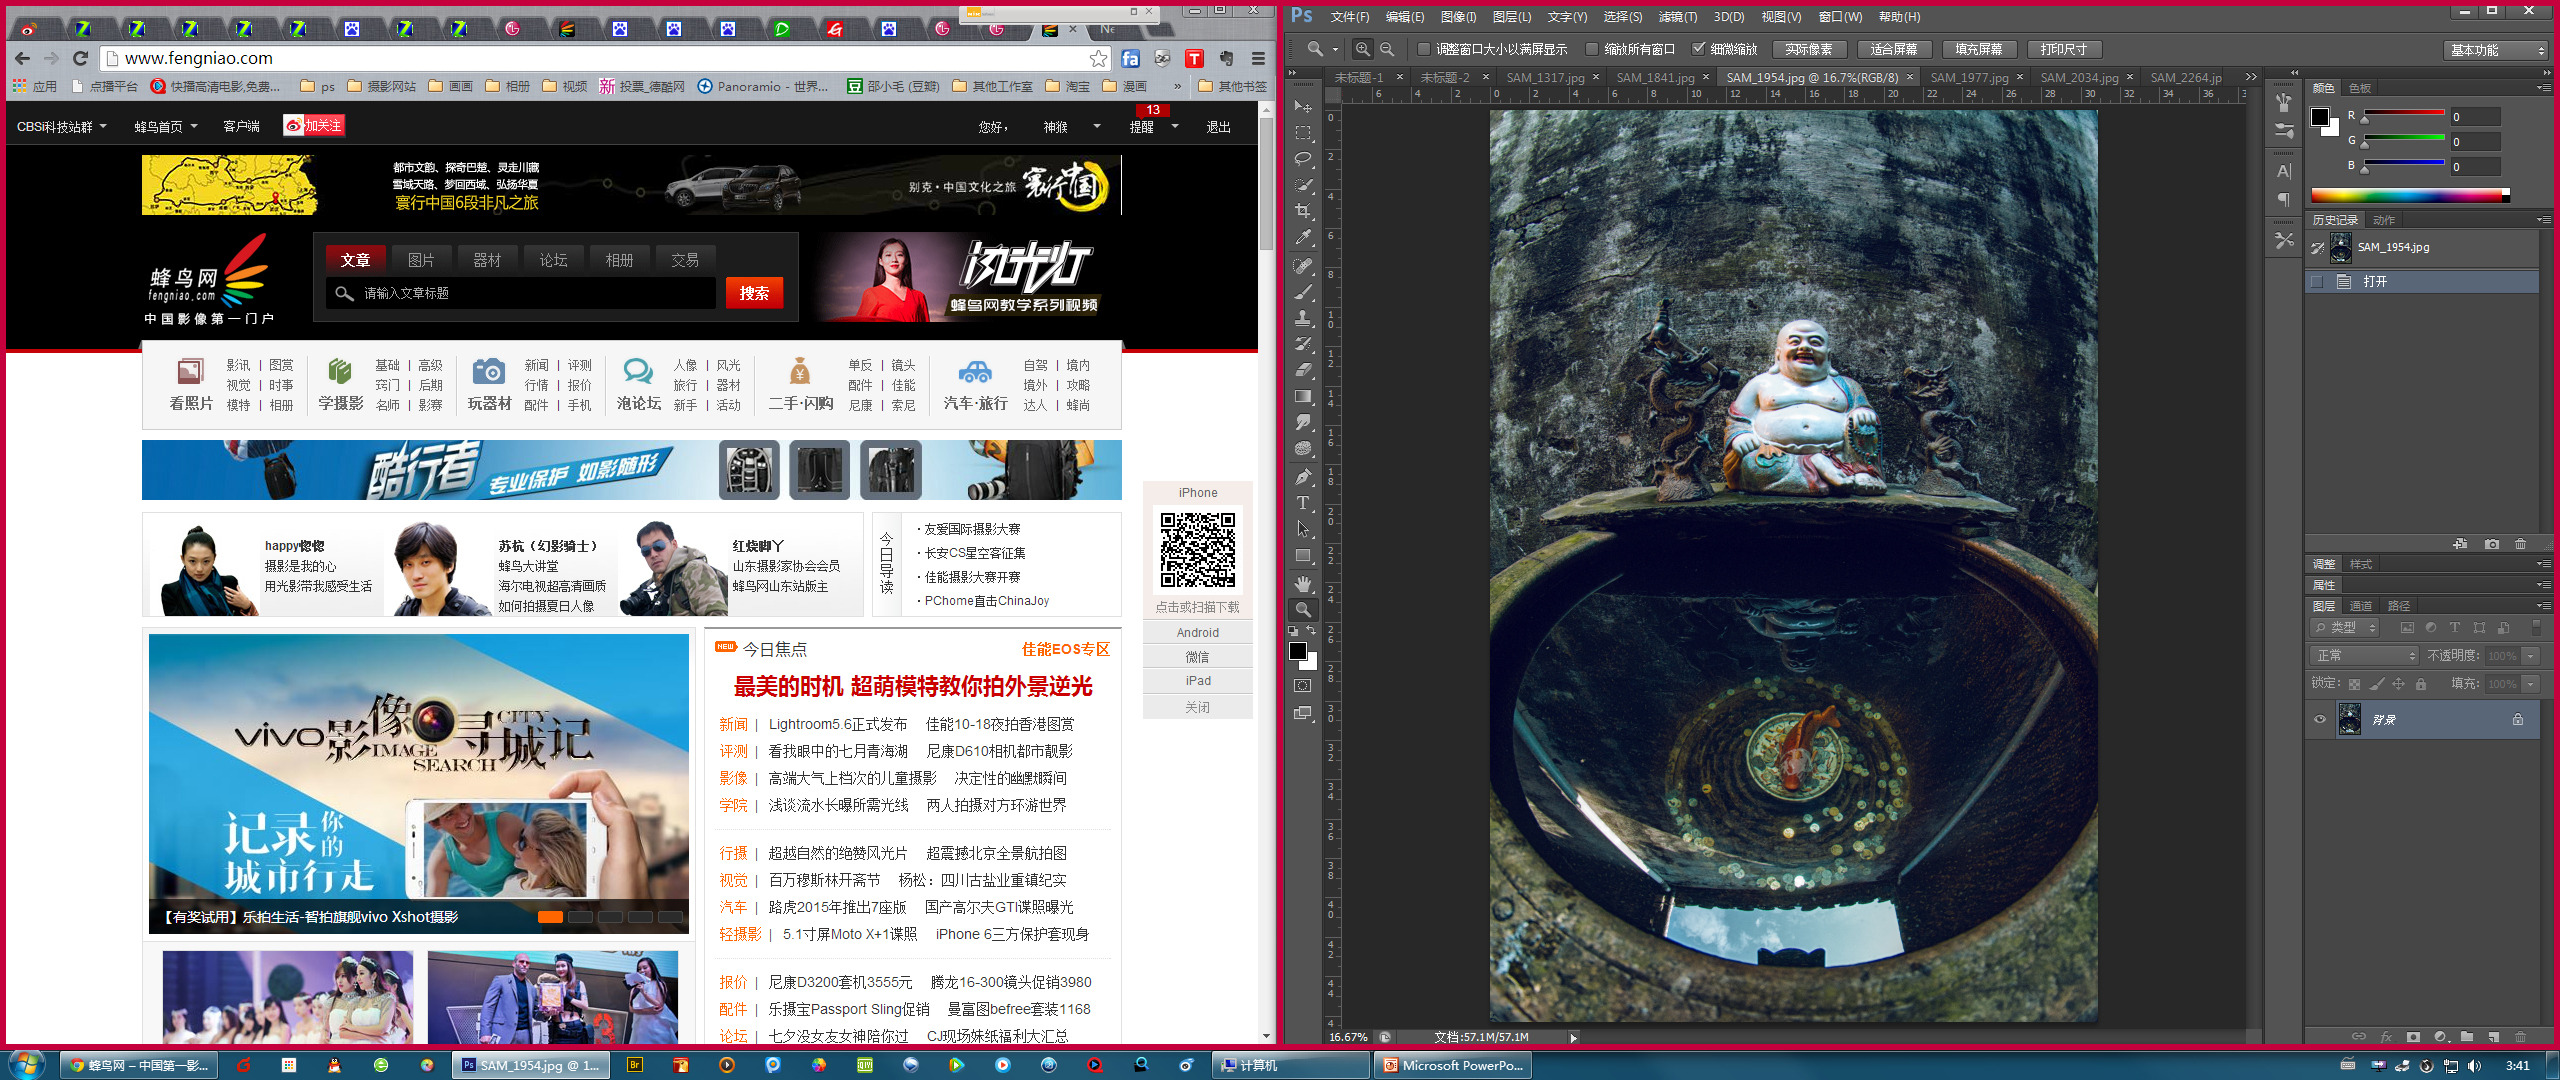The width and height of the screenshot is (2560, 1080).
Task: Open the 正常 blend mode dropdown
Action: pos(2364,656)
